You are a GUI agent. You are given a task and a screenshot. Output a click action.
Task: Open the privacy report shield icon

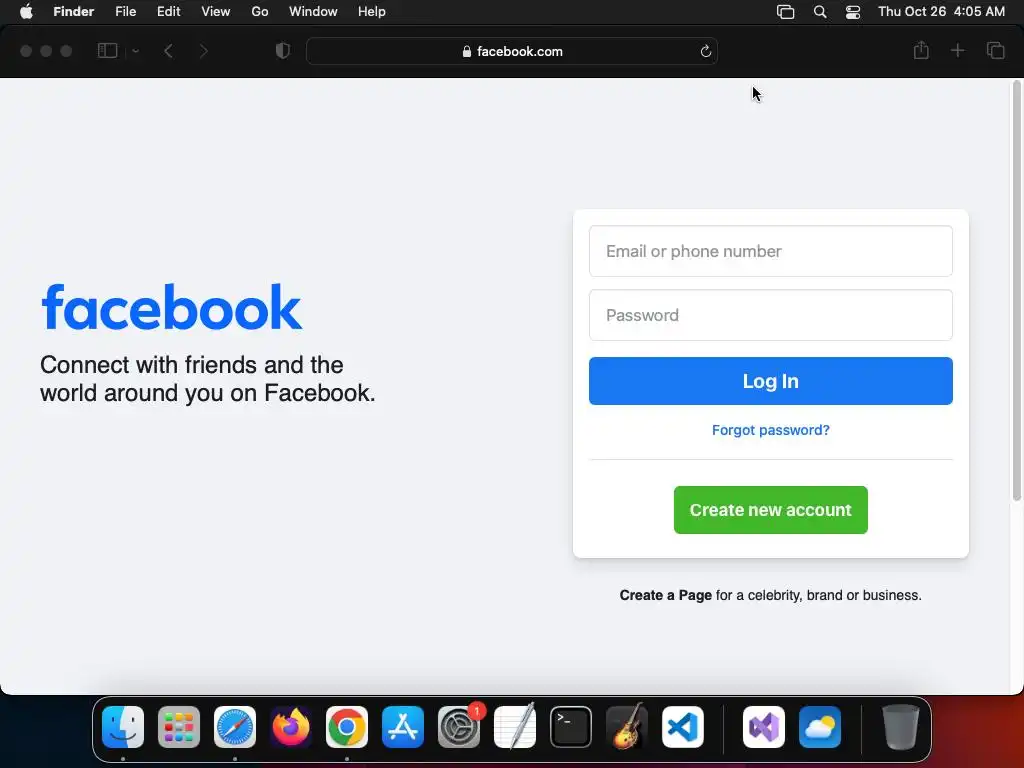point(283,51)
